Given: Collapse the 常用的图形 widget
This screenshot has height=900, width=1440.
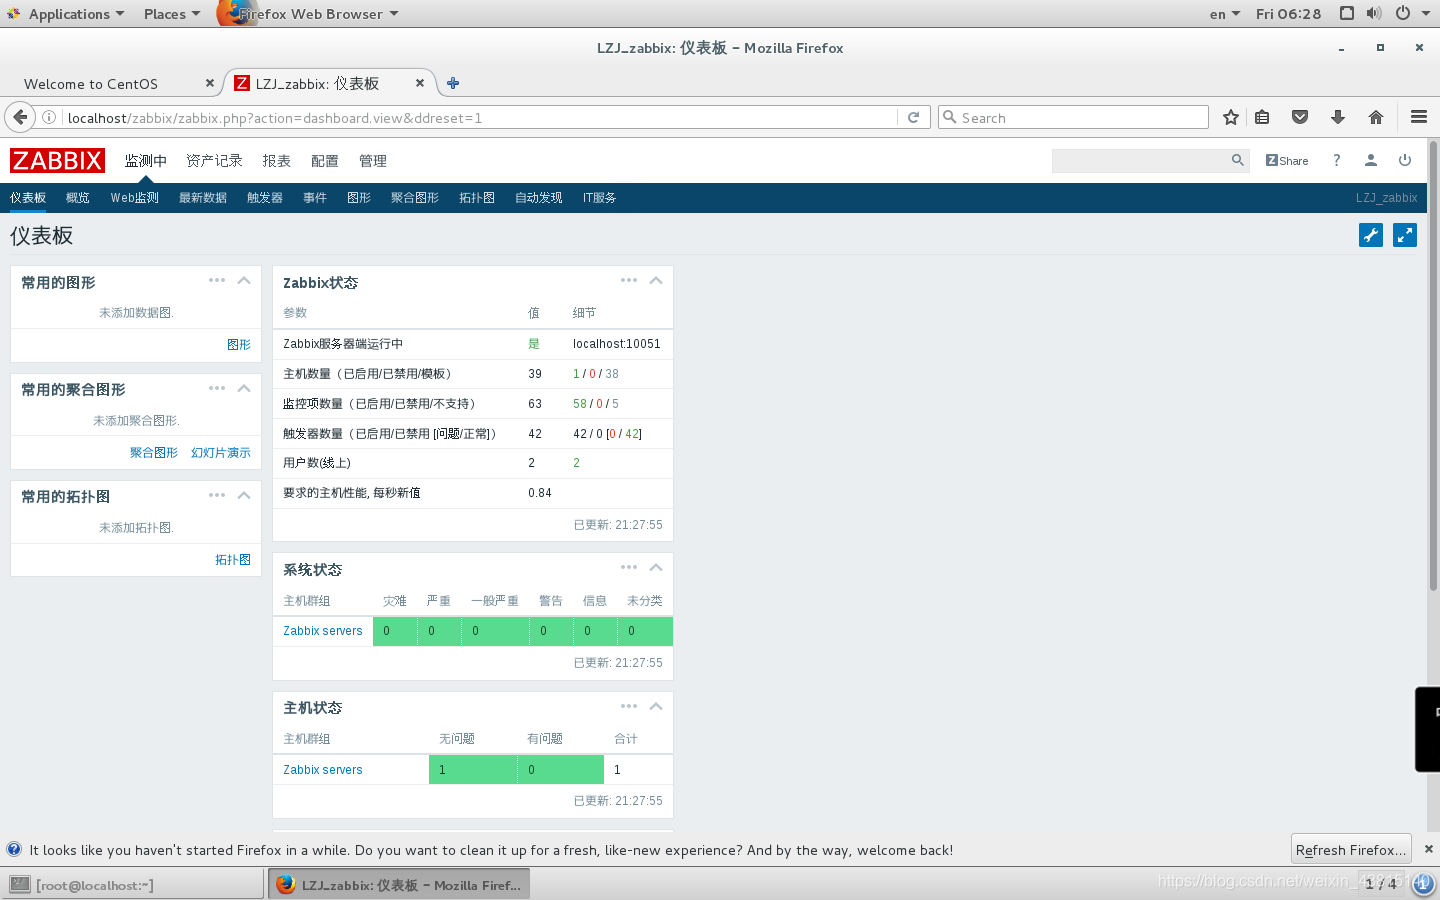Looking at the screenshot, I should pos(244,280).
